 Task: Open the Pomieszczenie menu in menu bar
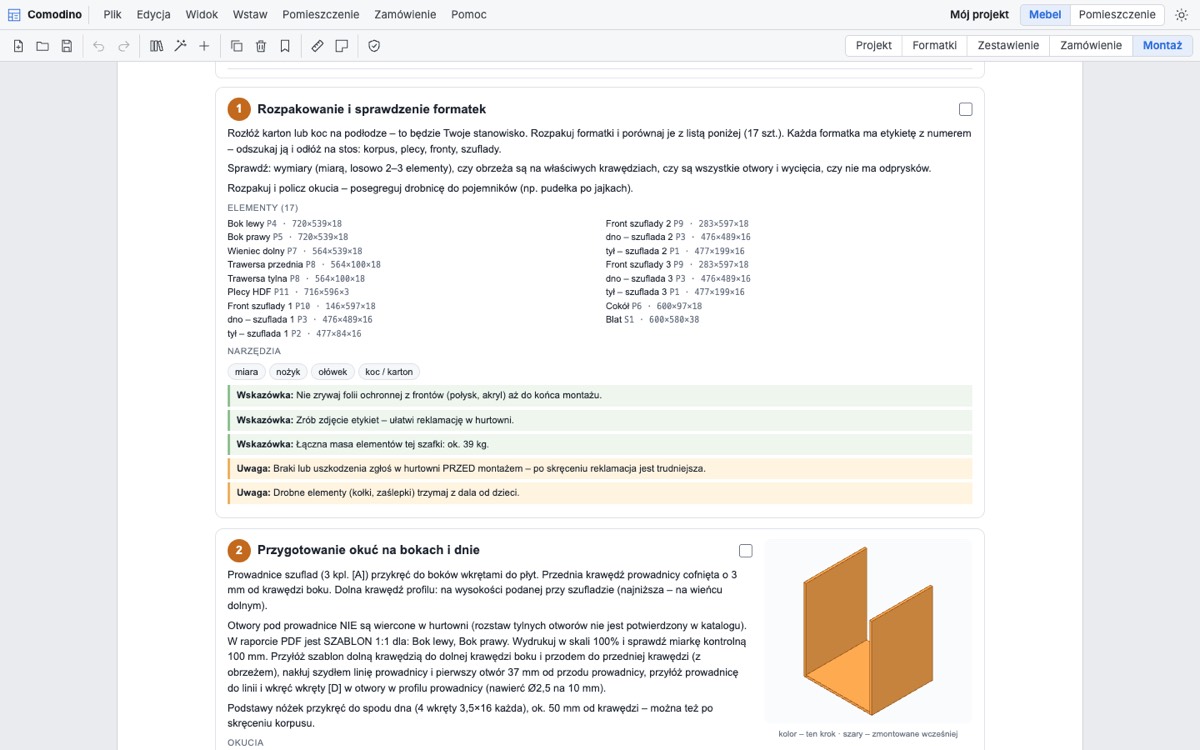(321, 15)
